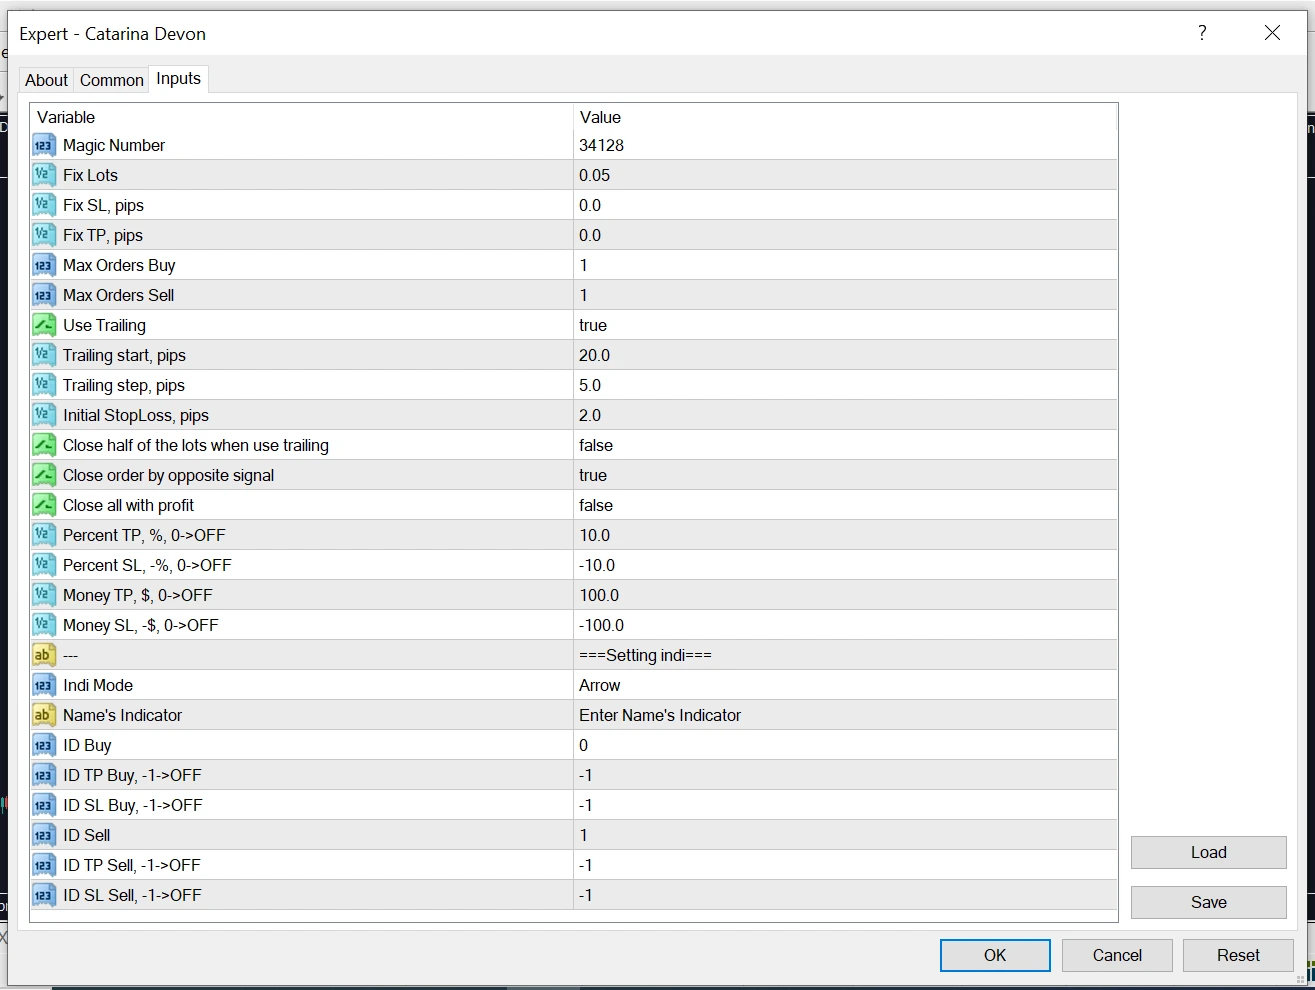1315x990 pixels.
Task: Select the Close half of the lots value false
Action: click(596, 445)
